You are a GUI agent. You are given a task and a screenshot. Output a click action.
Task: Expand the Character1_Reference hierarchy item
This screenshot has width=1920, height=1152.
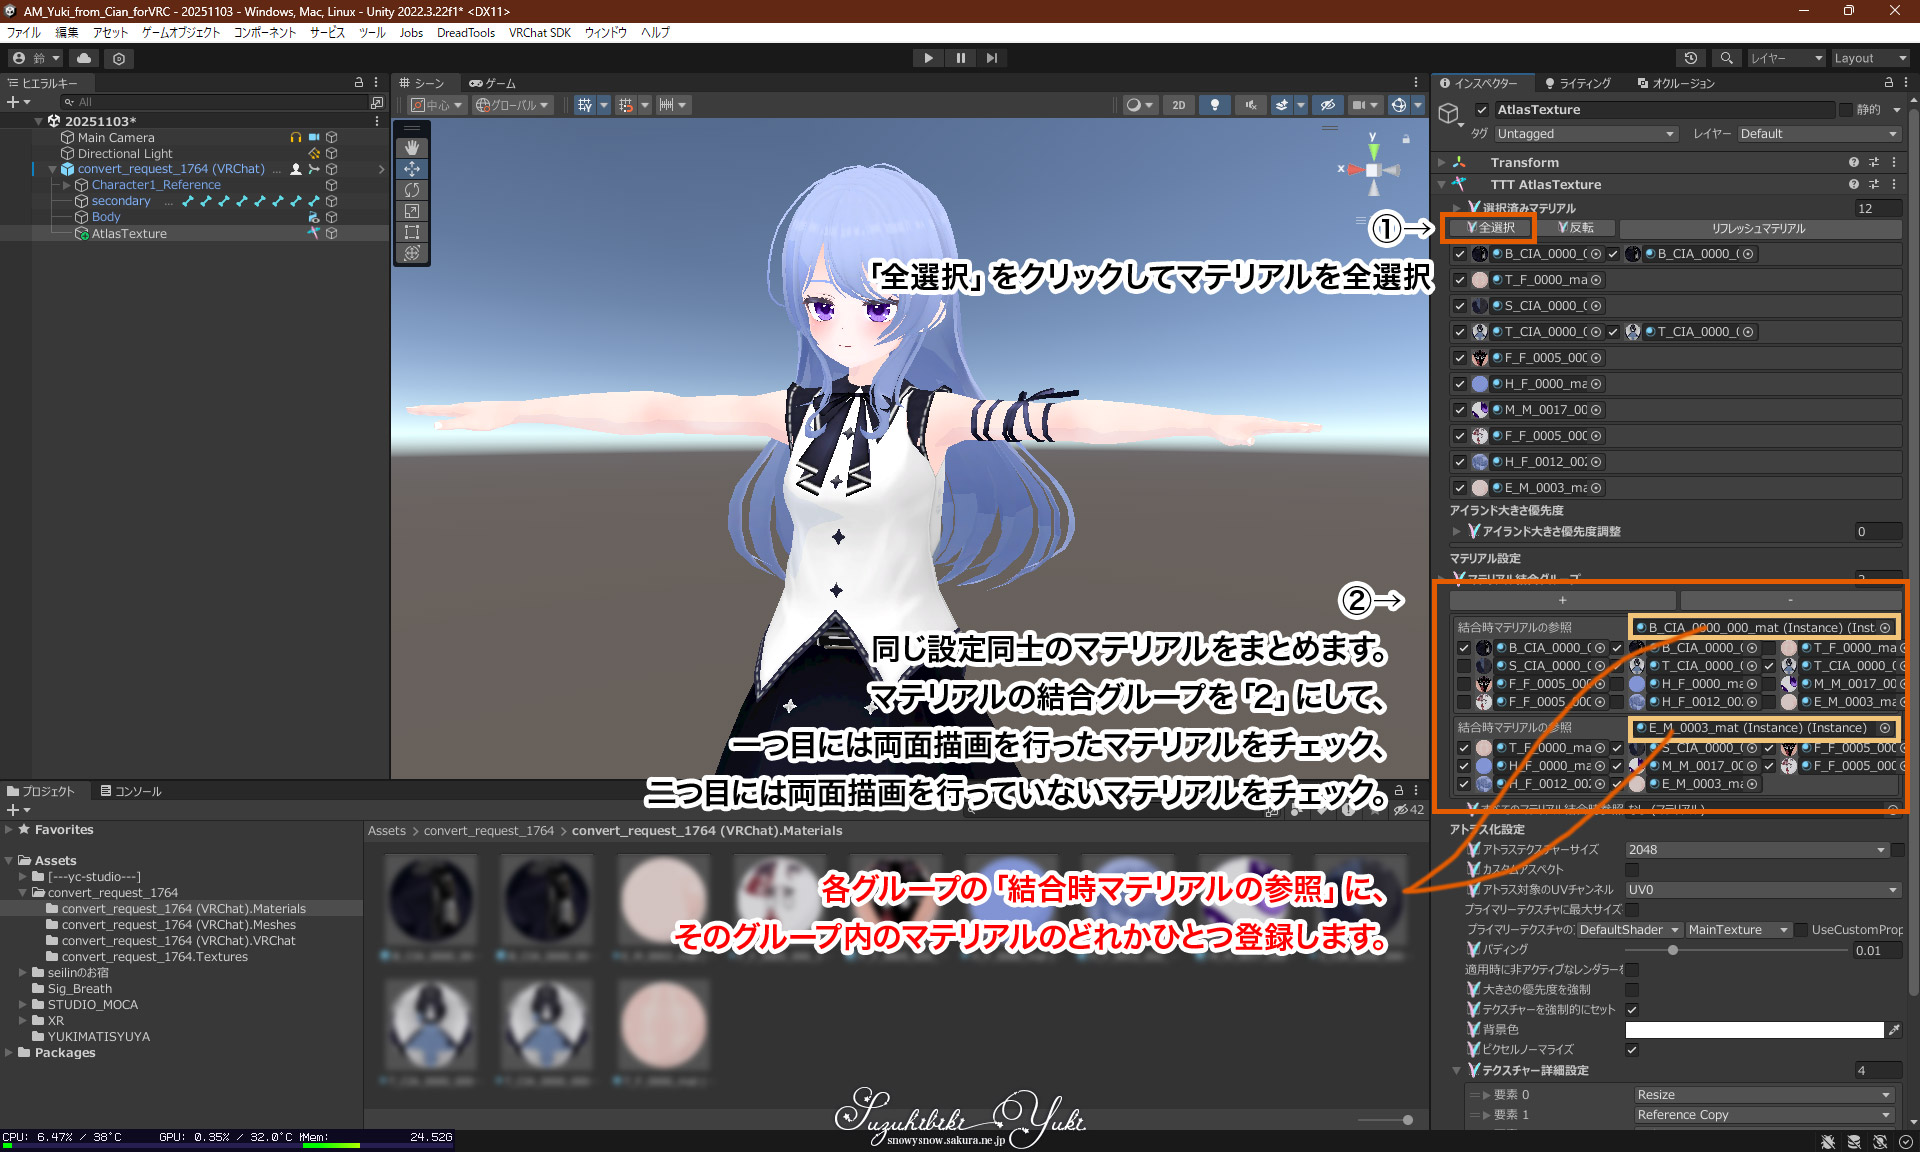[67, 185]
